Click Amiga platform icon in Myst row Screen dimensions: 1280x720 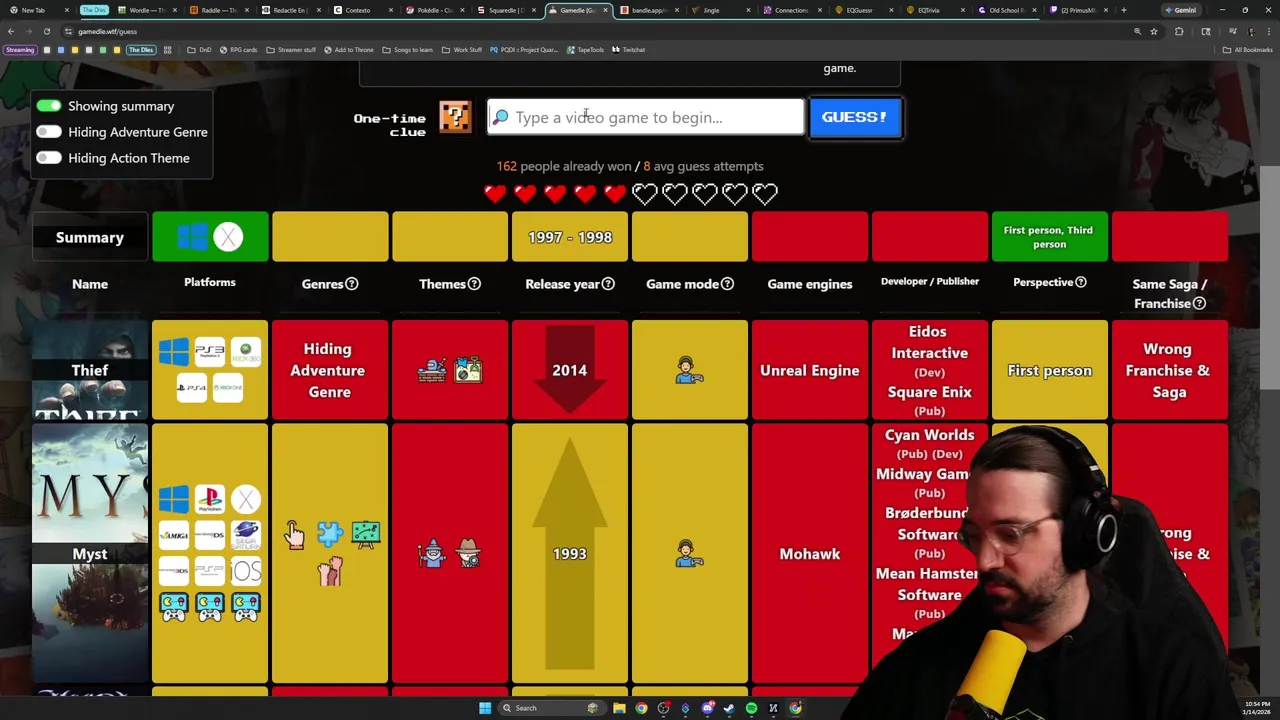pyautogui.click(x=173, y=535)
